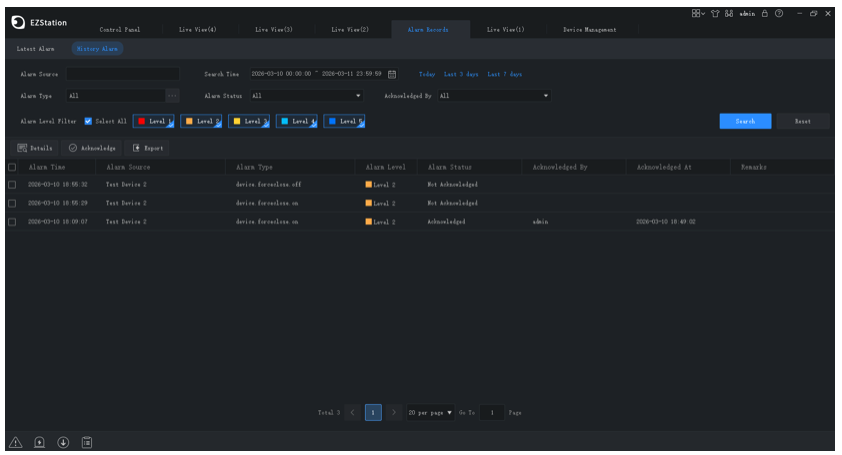Open the Acknowledged By dropdown
The width and height of the screenshot is (842, 455).
[x=494, y=96]
